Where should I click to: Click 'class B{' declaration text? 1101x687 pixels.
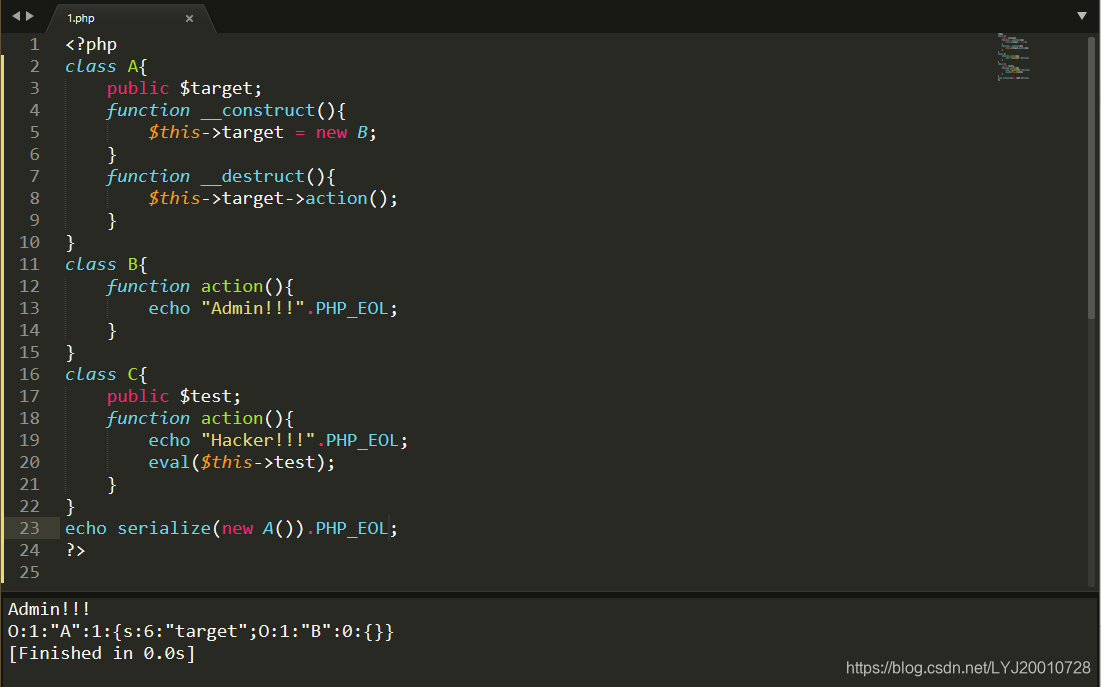(x=106, y=265)
